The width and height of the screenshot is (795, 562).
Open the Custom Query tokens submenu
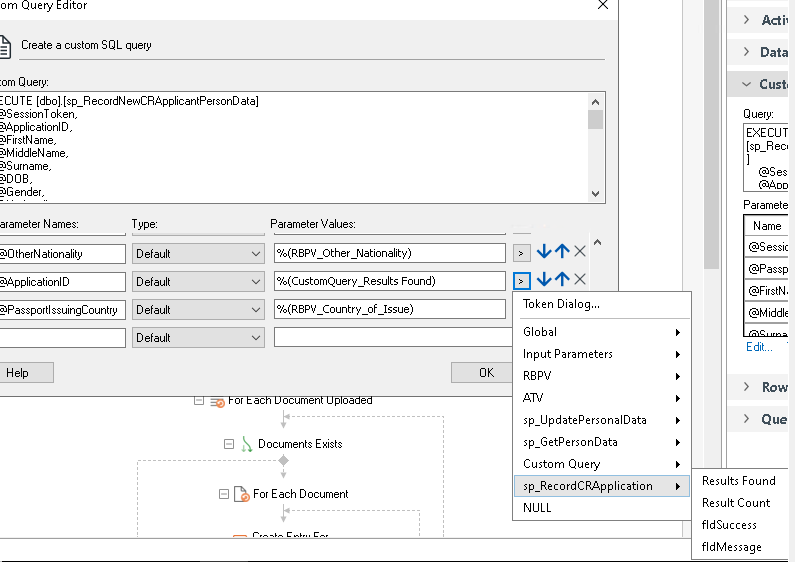coord(602,464)
